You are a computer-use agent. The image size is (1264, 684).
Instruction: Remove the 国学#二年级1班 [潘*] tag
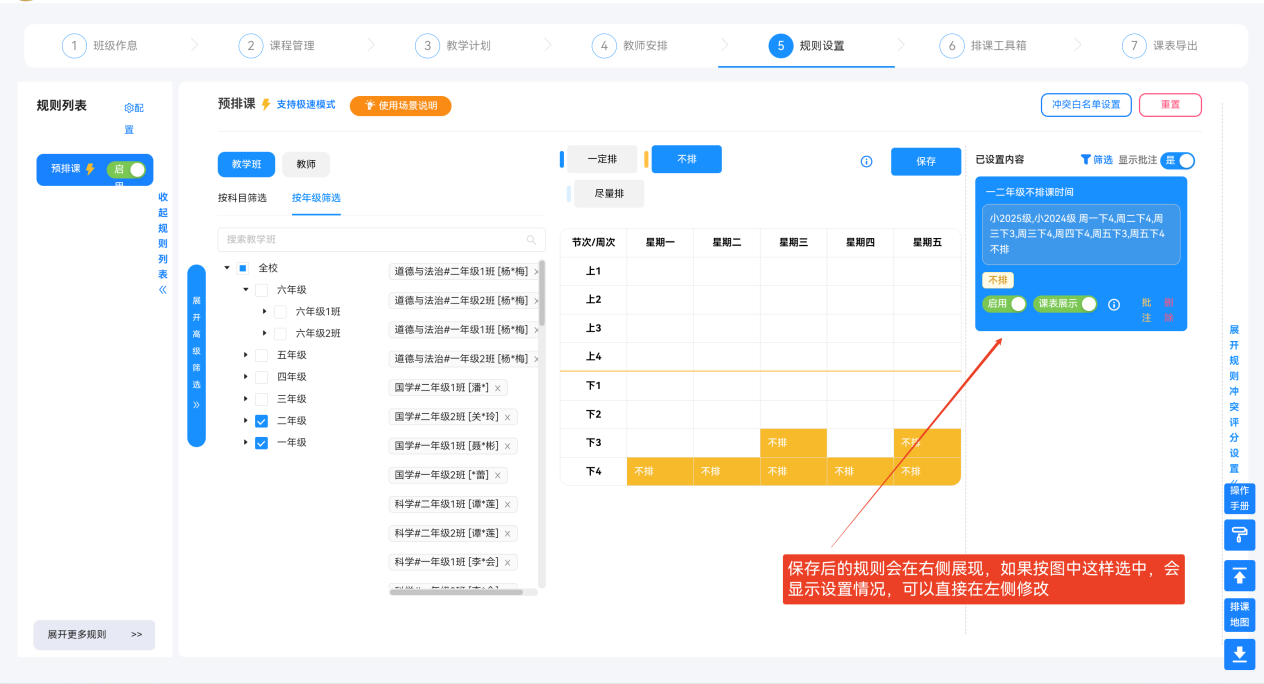[x=497, y=388]
